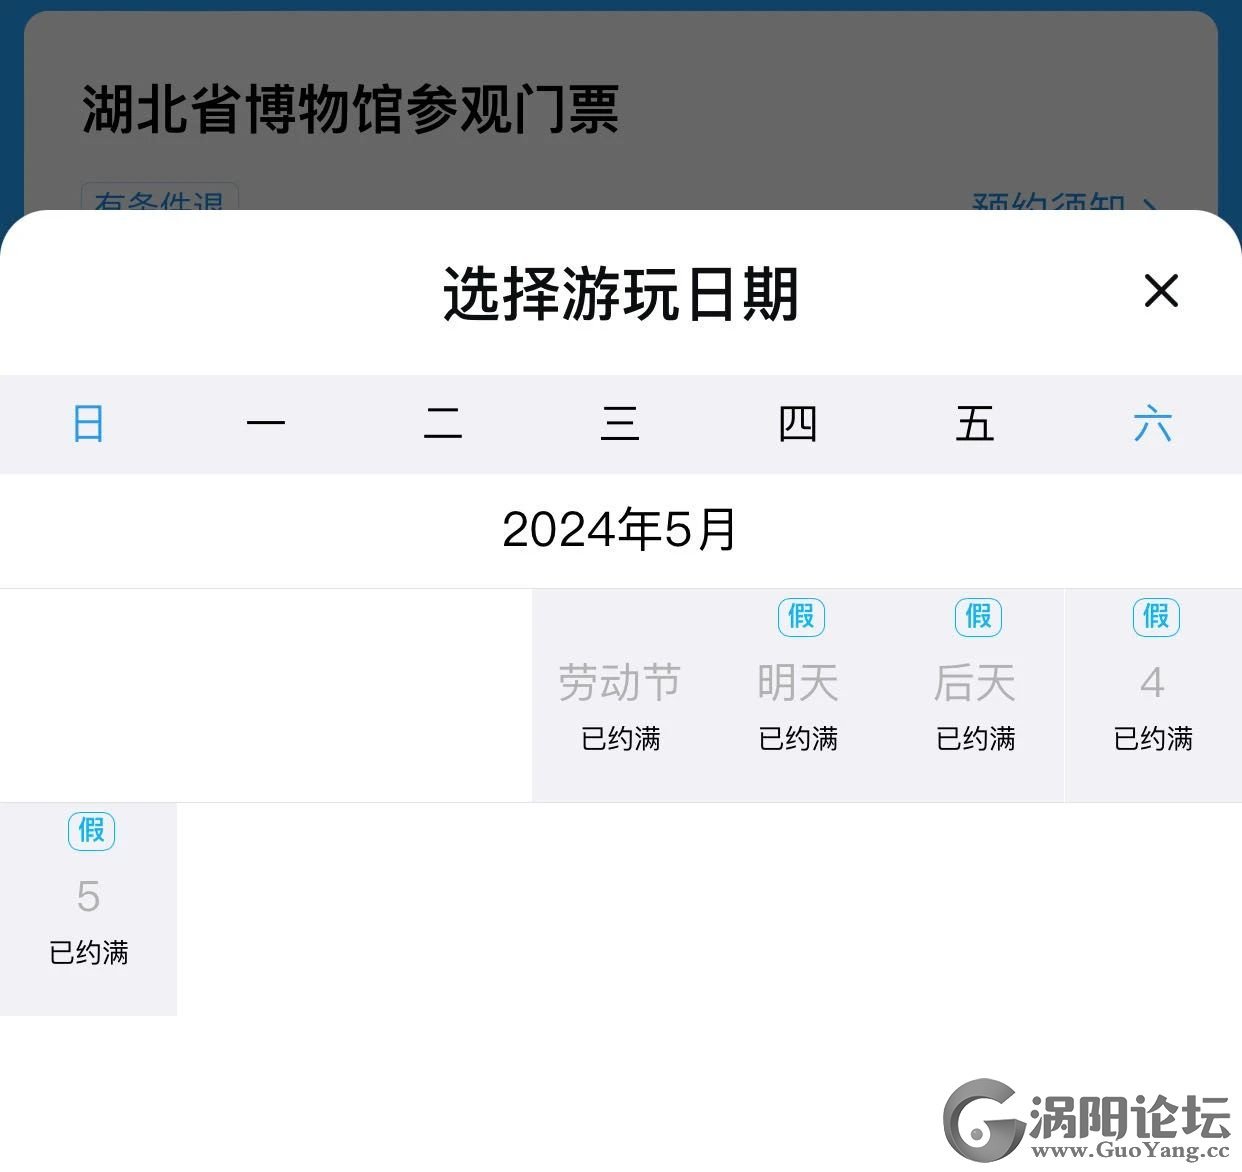
Task: Pick the 后天 date cell
Action: (976, 696)
